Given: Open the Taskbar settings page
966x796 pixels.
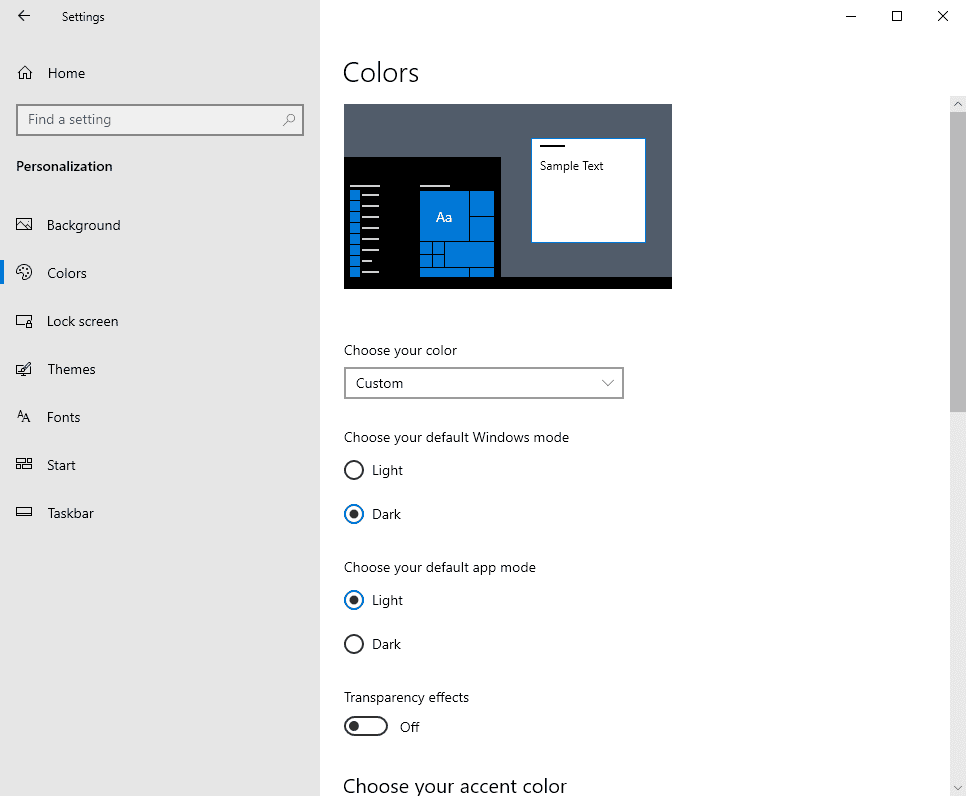Looking at the screenshot, I should (x=160, y=513).
